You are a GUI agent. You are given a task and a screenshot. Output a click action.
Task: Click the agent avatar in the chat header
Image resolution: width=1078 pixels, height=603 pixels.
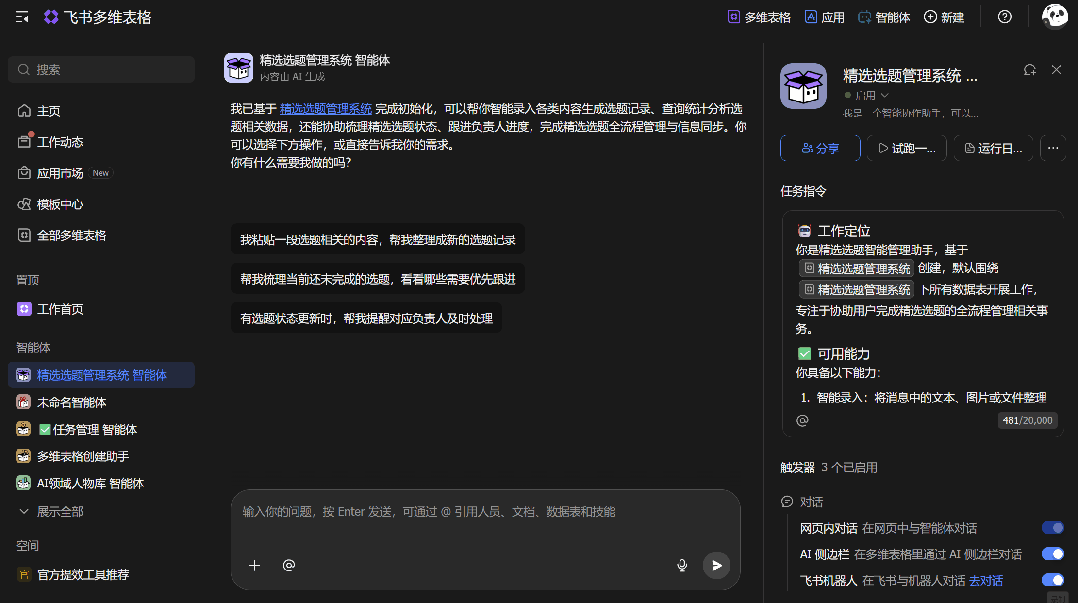239,68
